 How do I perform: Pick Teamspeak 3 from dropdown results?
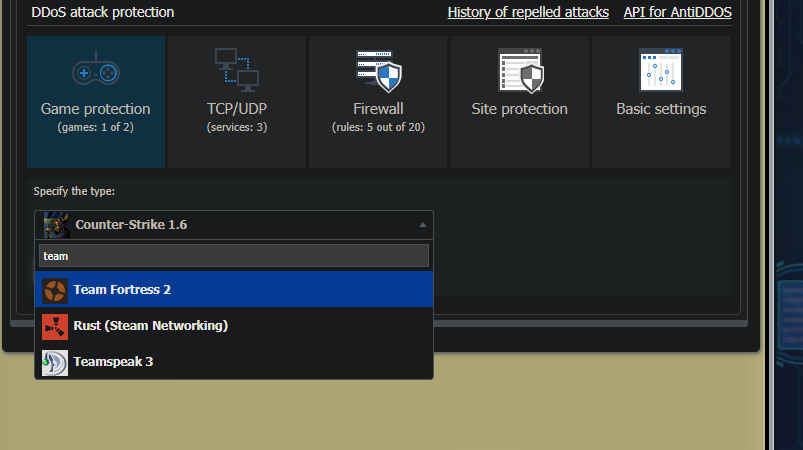coord(234,361)
